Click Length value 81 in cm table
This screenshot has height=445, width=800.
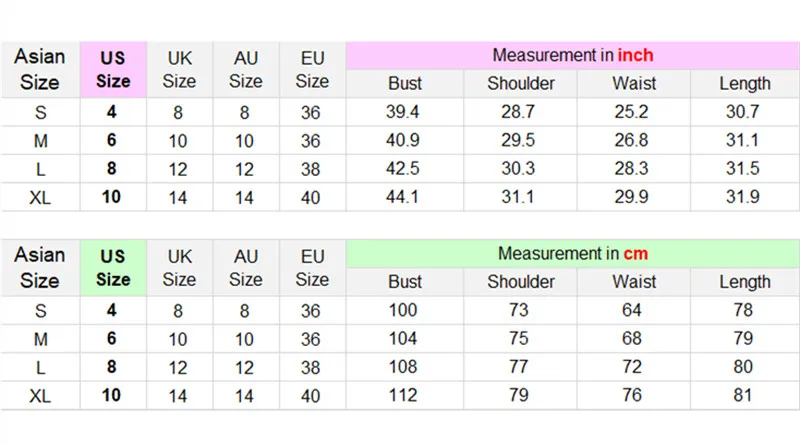[743, 395]
